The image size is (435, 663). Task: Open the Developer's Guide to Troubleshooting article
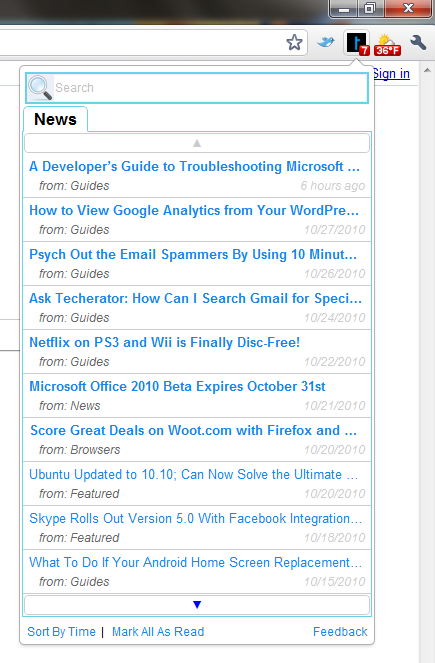pos(194,167)
